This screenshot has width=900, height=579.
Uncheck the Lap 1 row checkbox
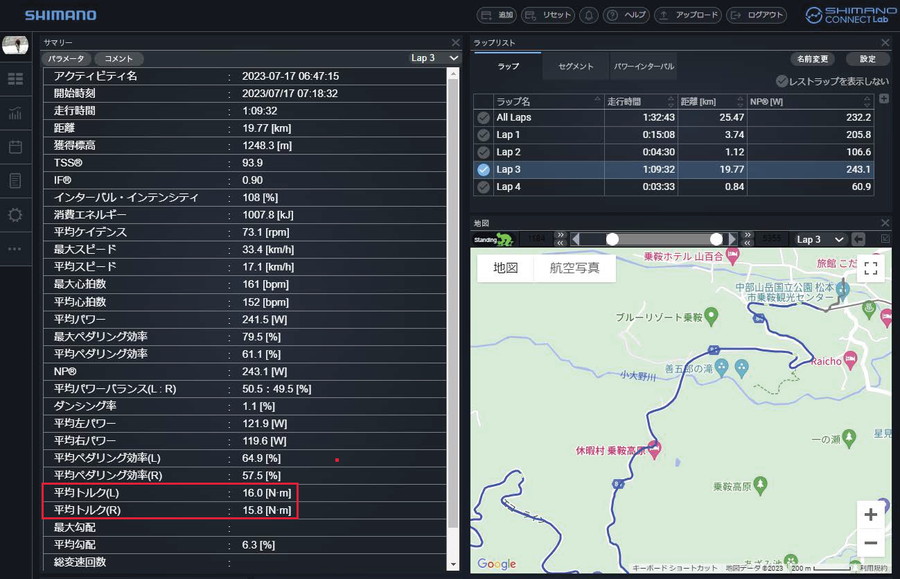[483, 135]
